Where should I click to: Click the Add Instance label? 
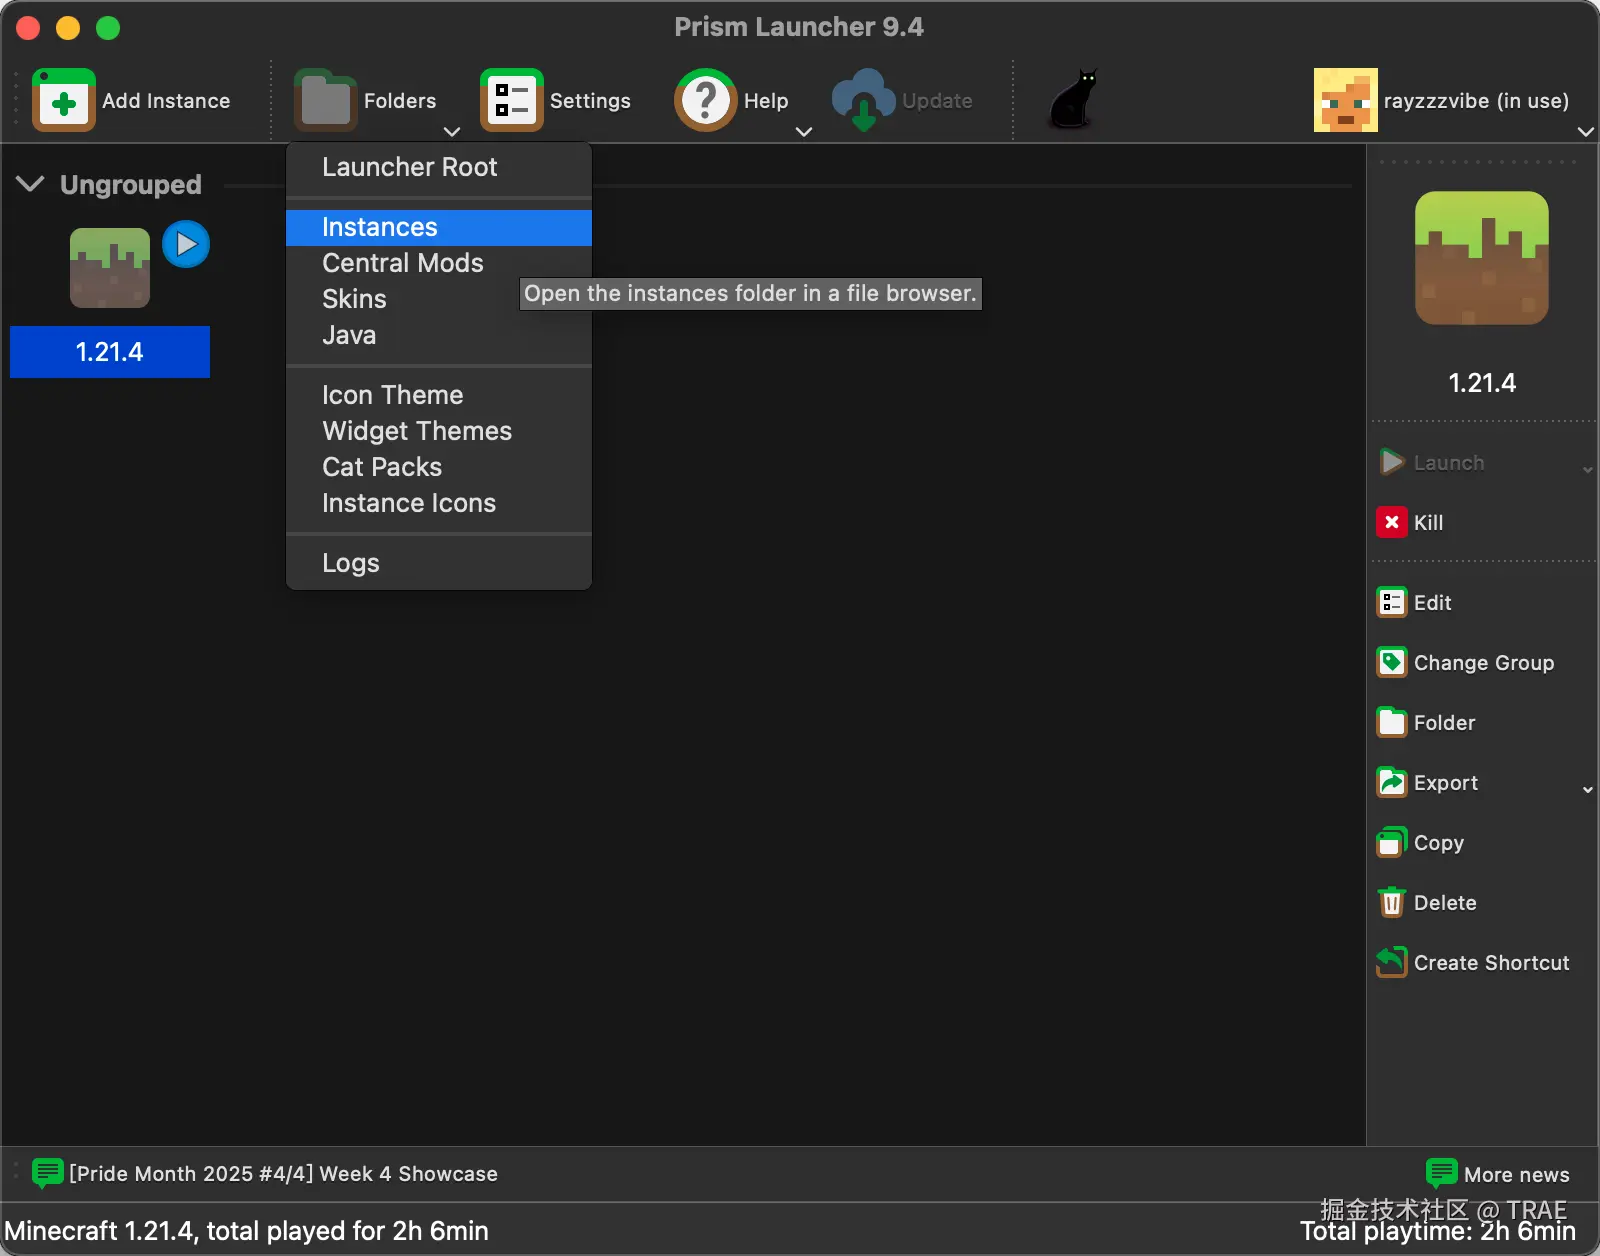166,100
